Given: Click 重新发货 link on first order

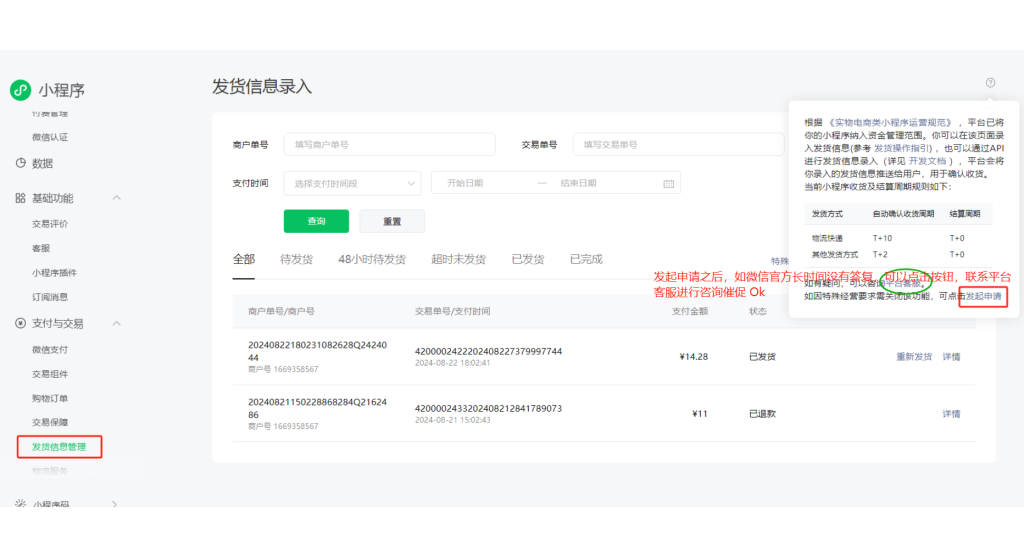Looking at the screenshot, I should (914, 356).
